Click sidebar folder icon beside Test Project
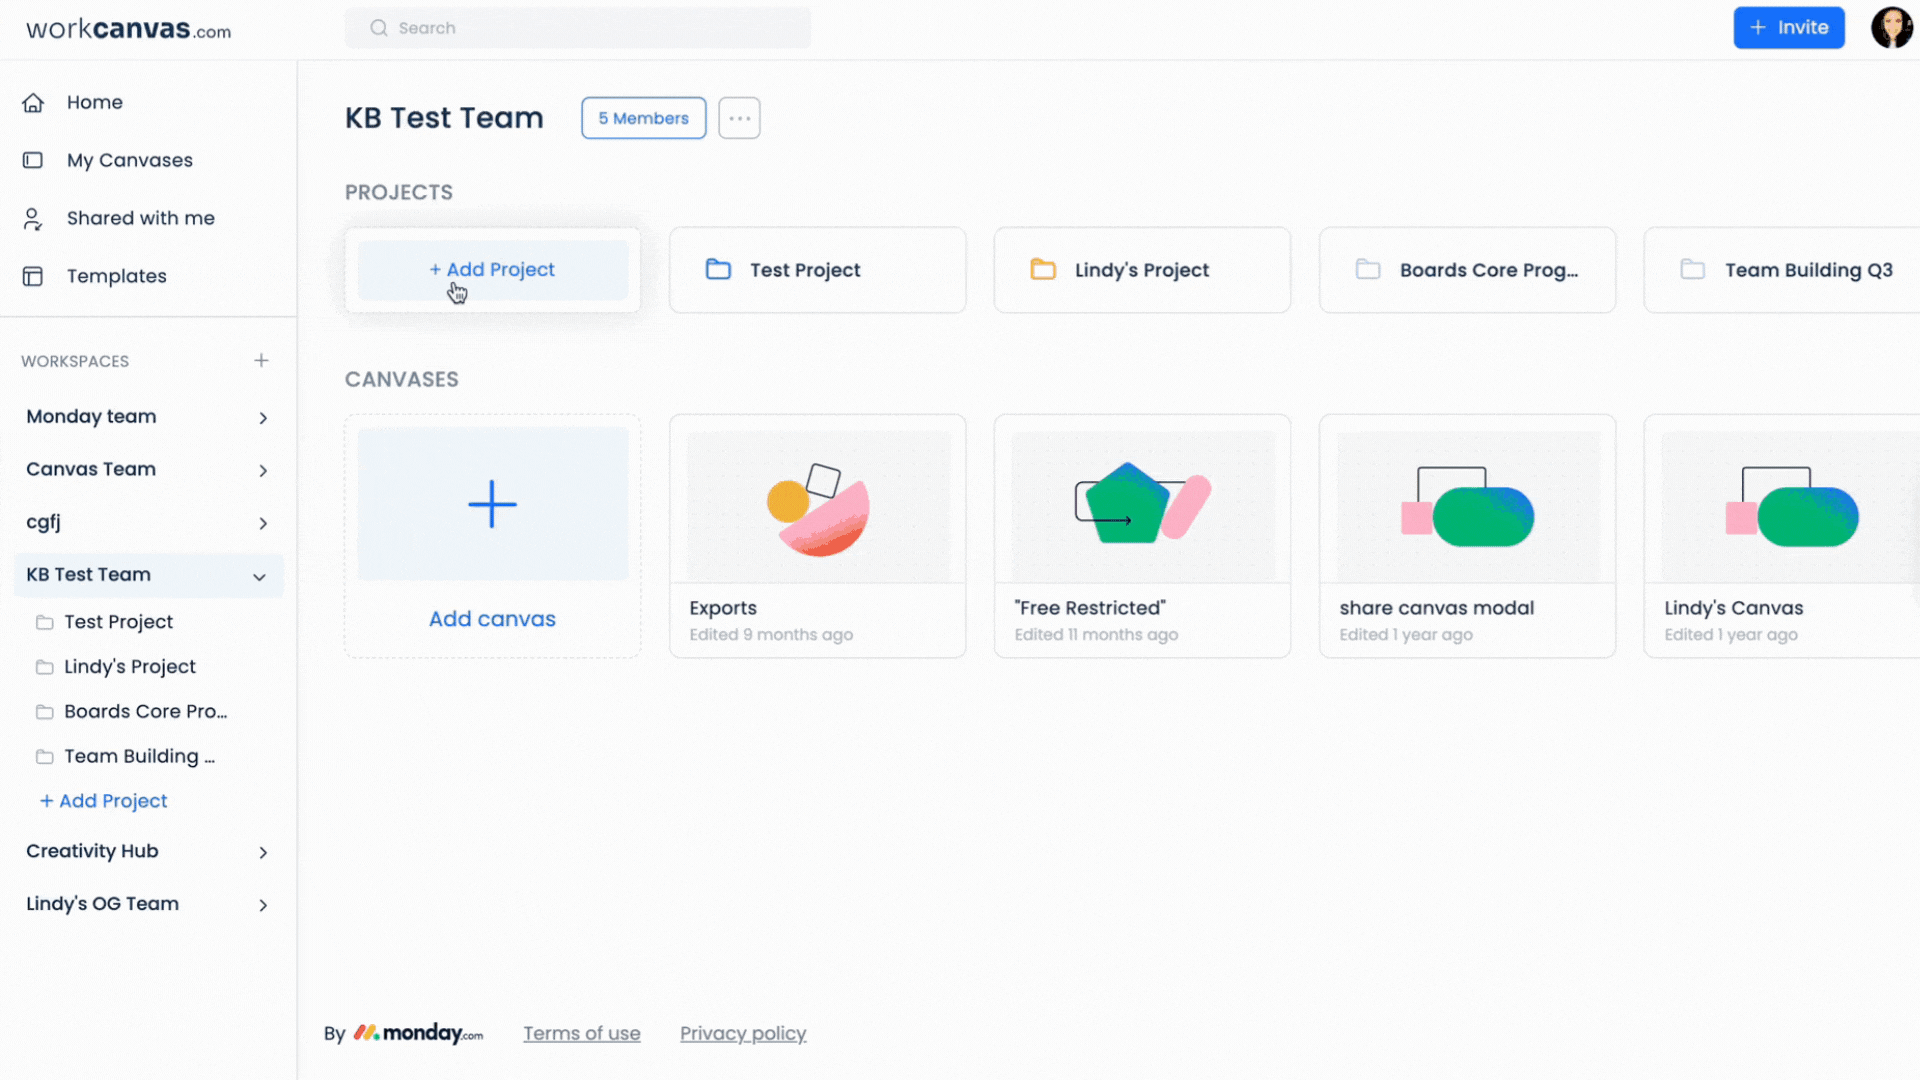This screenshot has width=1920, height=1080. (x=45, y=623)
